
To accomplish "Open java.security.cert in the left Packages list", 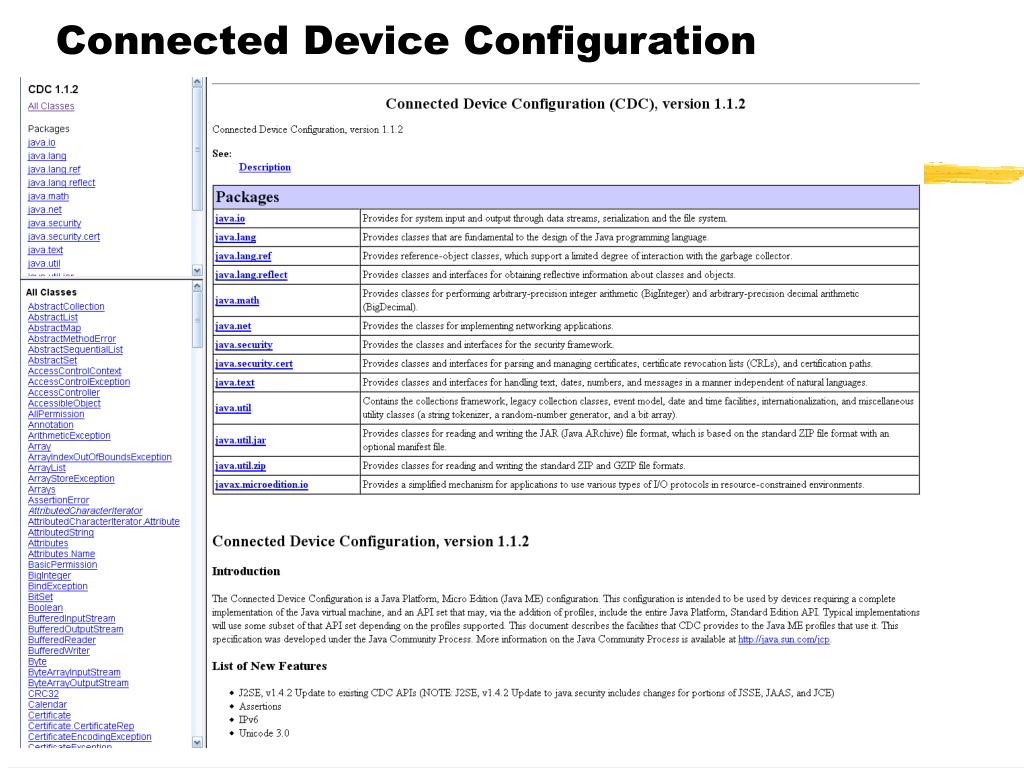I will [64, 236].
